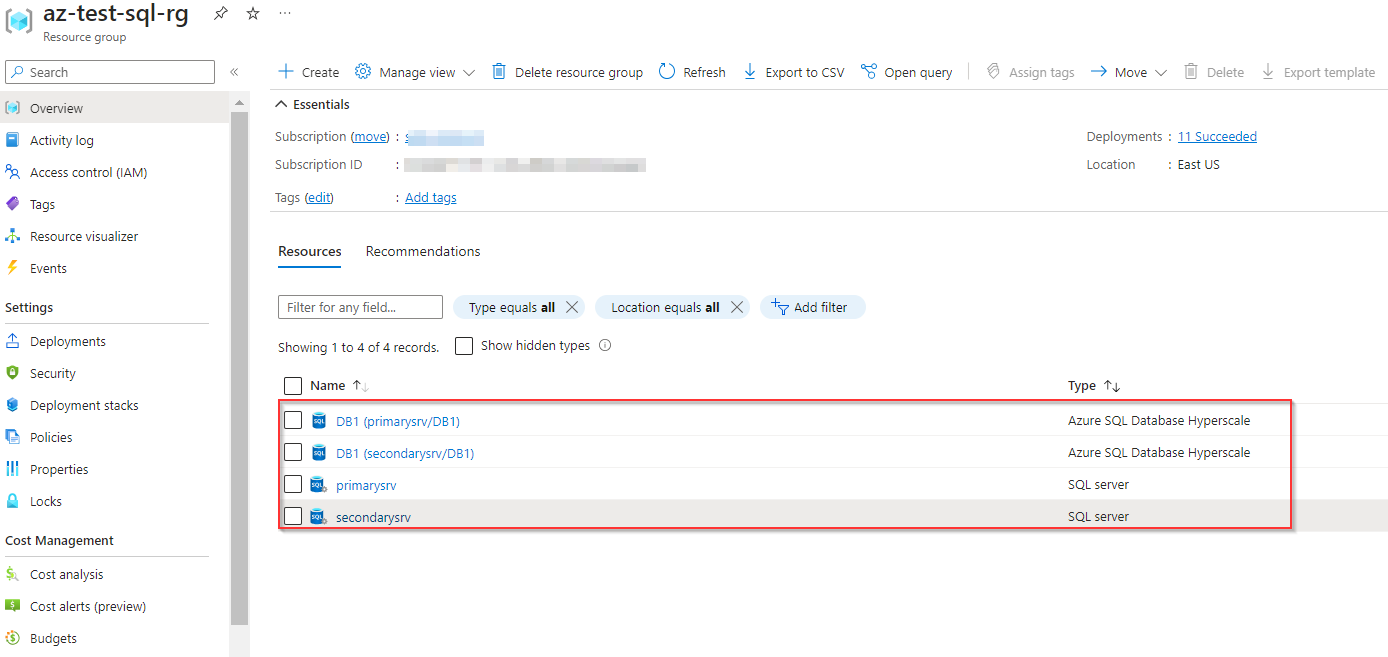Click the Deployments icon in sidebar
This screenshot has height=657, width=1388.
click(13, 341)
